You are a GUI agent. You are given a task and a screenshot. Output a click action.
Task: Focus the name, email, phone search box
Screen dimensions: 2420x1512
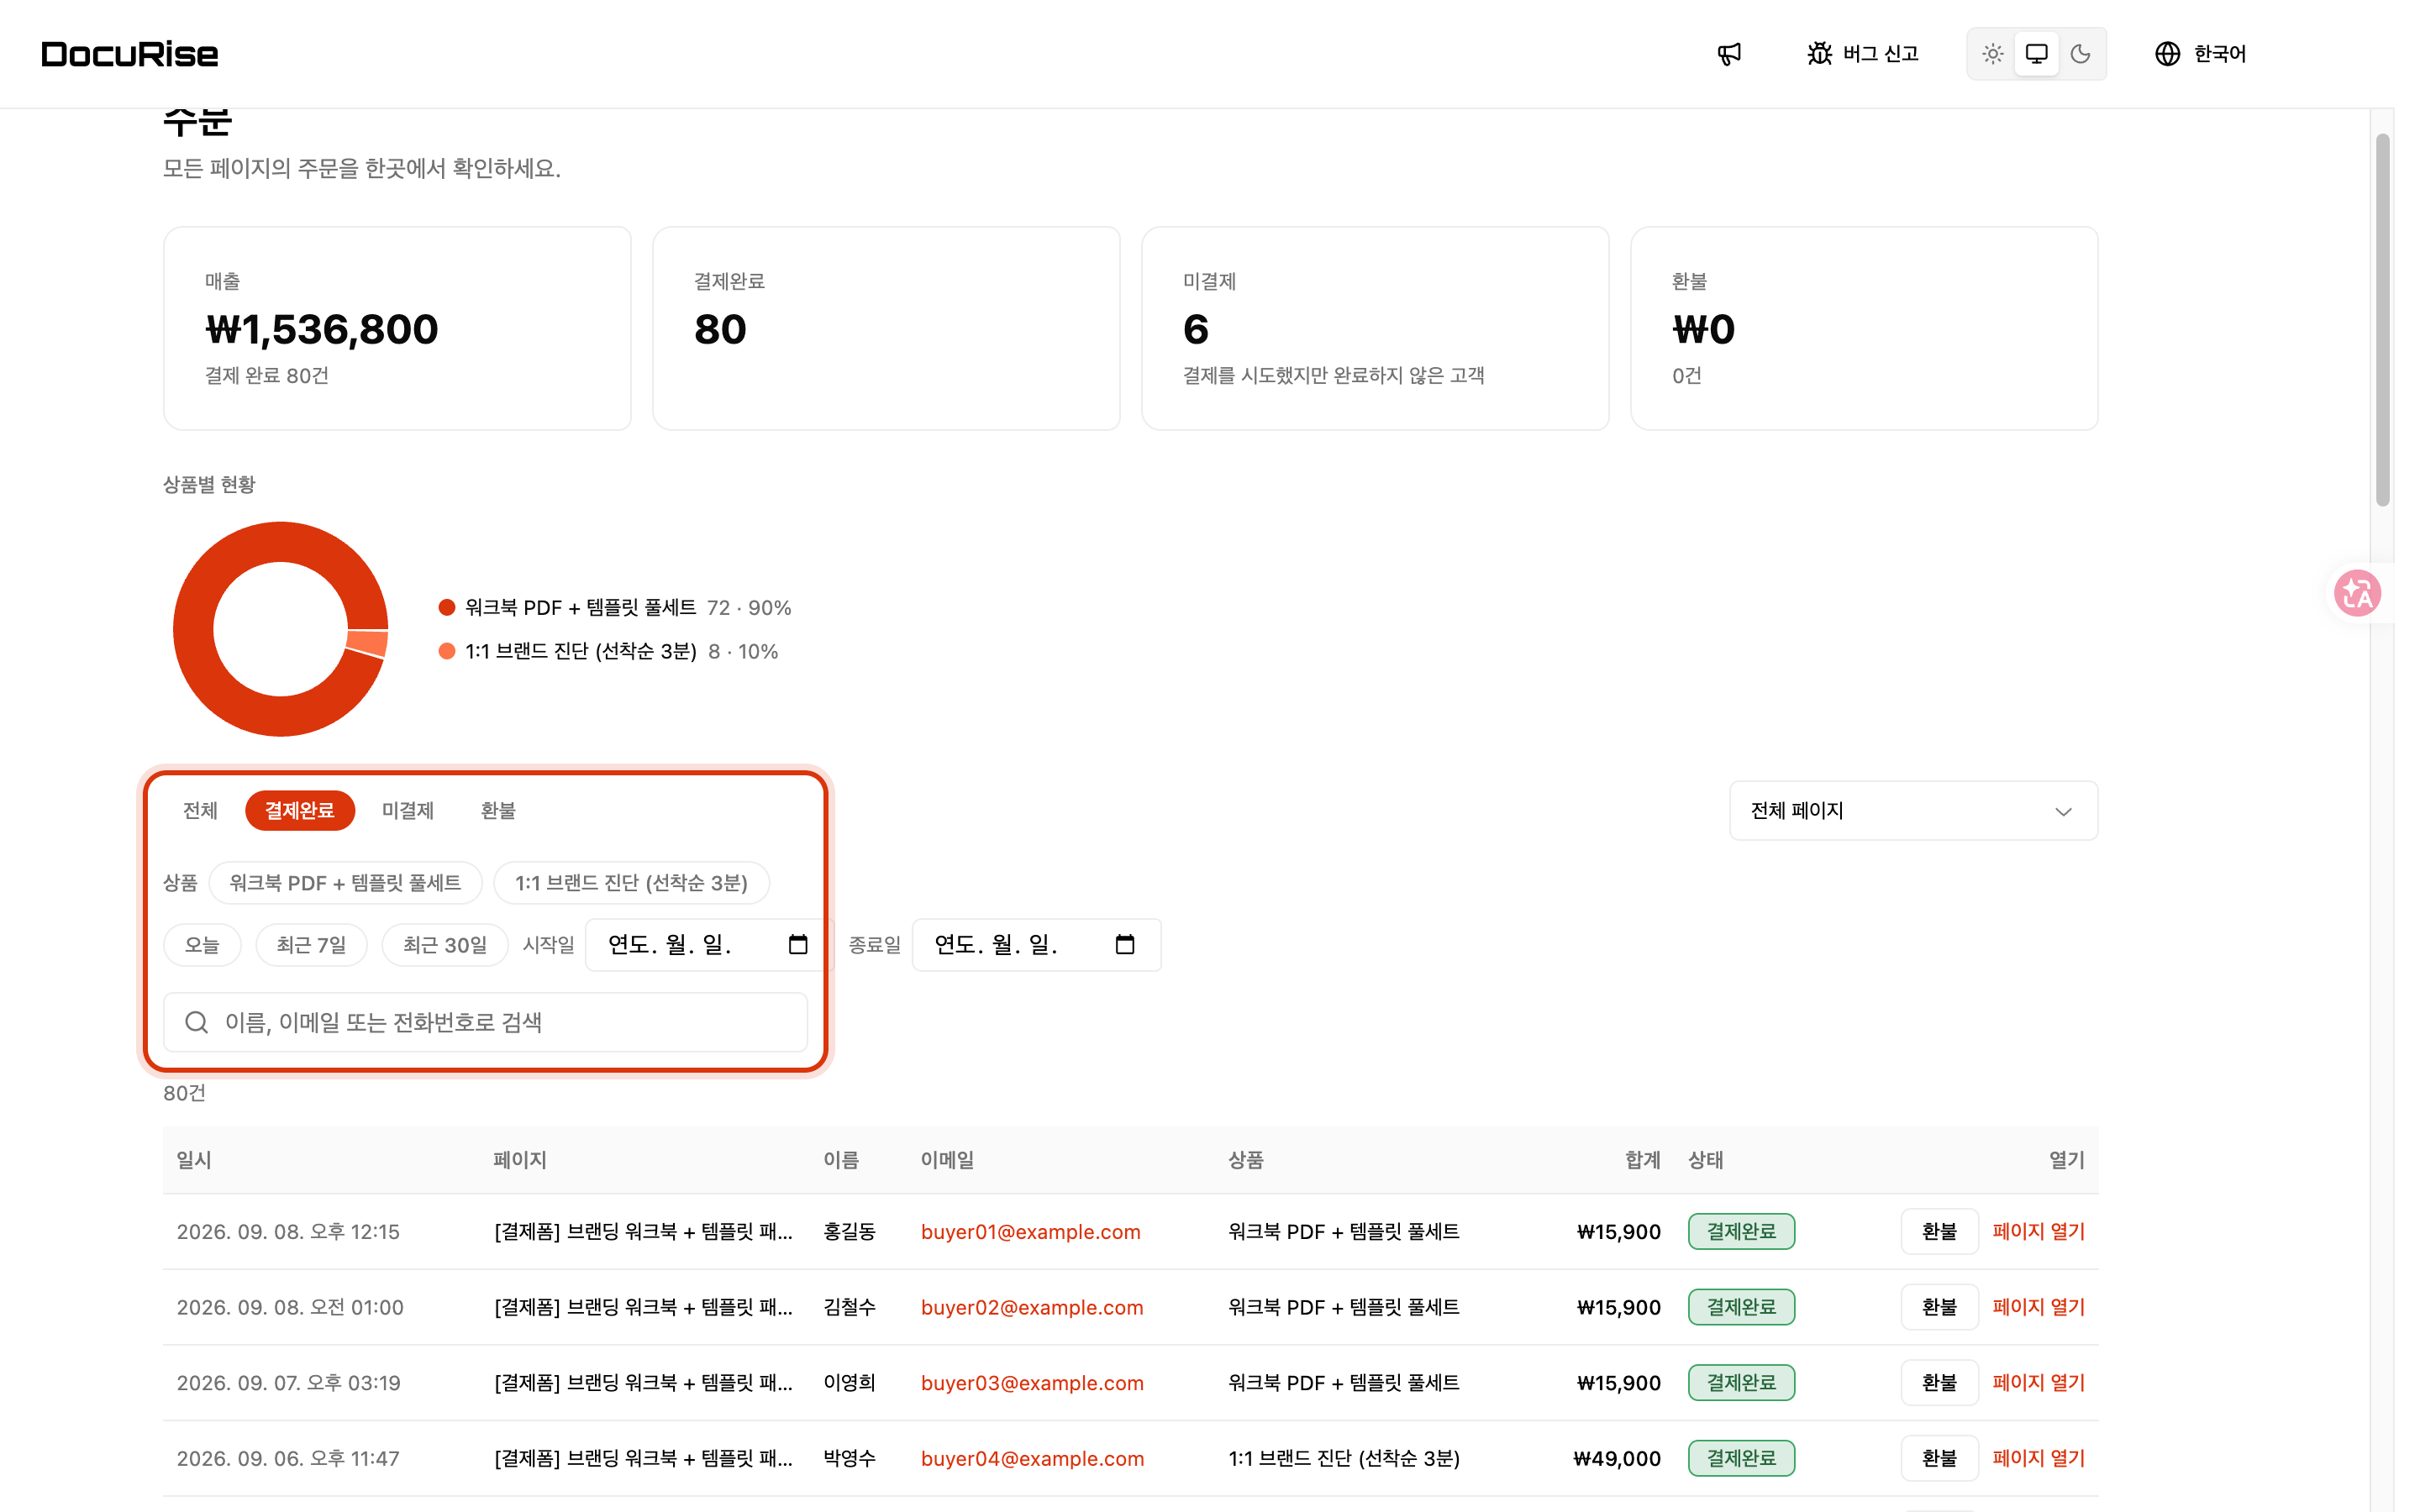pos(485,1022)
